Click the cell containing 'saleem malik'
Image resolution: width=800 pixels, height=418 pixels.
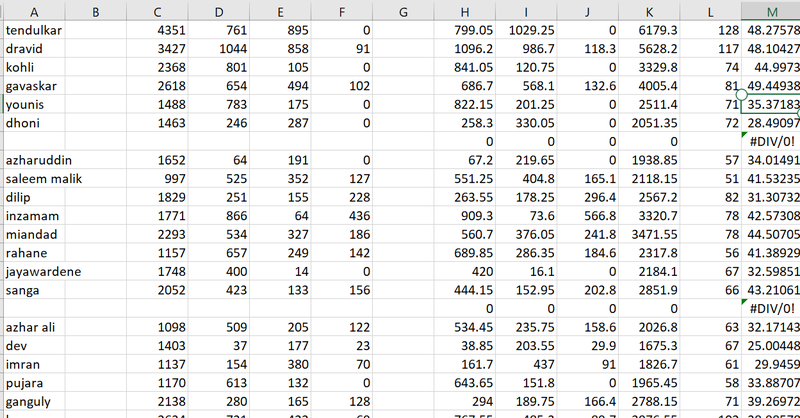click(x=34, y=179)
